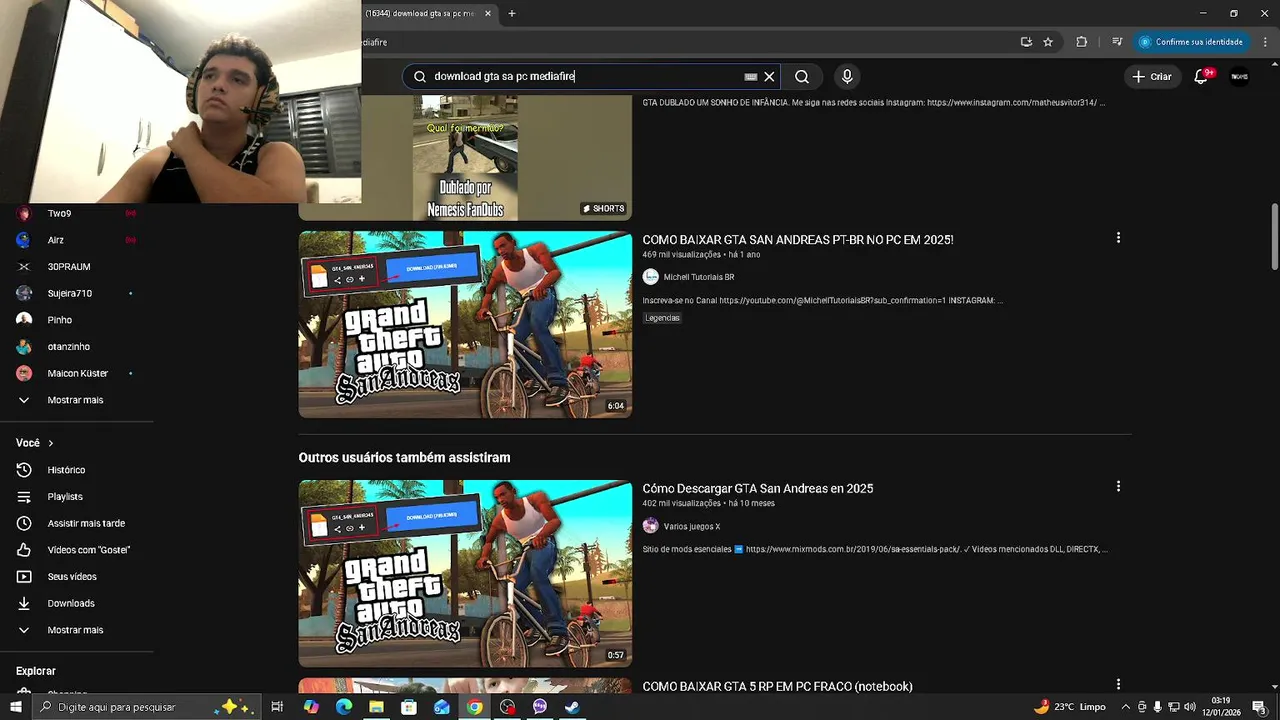
Task: Open Varios juegos X channel
Action: click(692, 526)
